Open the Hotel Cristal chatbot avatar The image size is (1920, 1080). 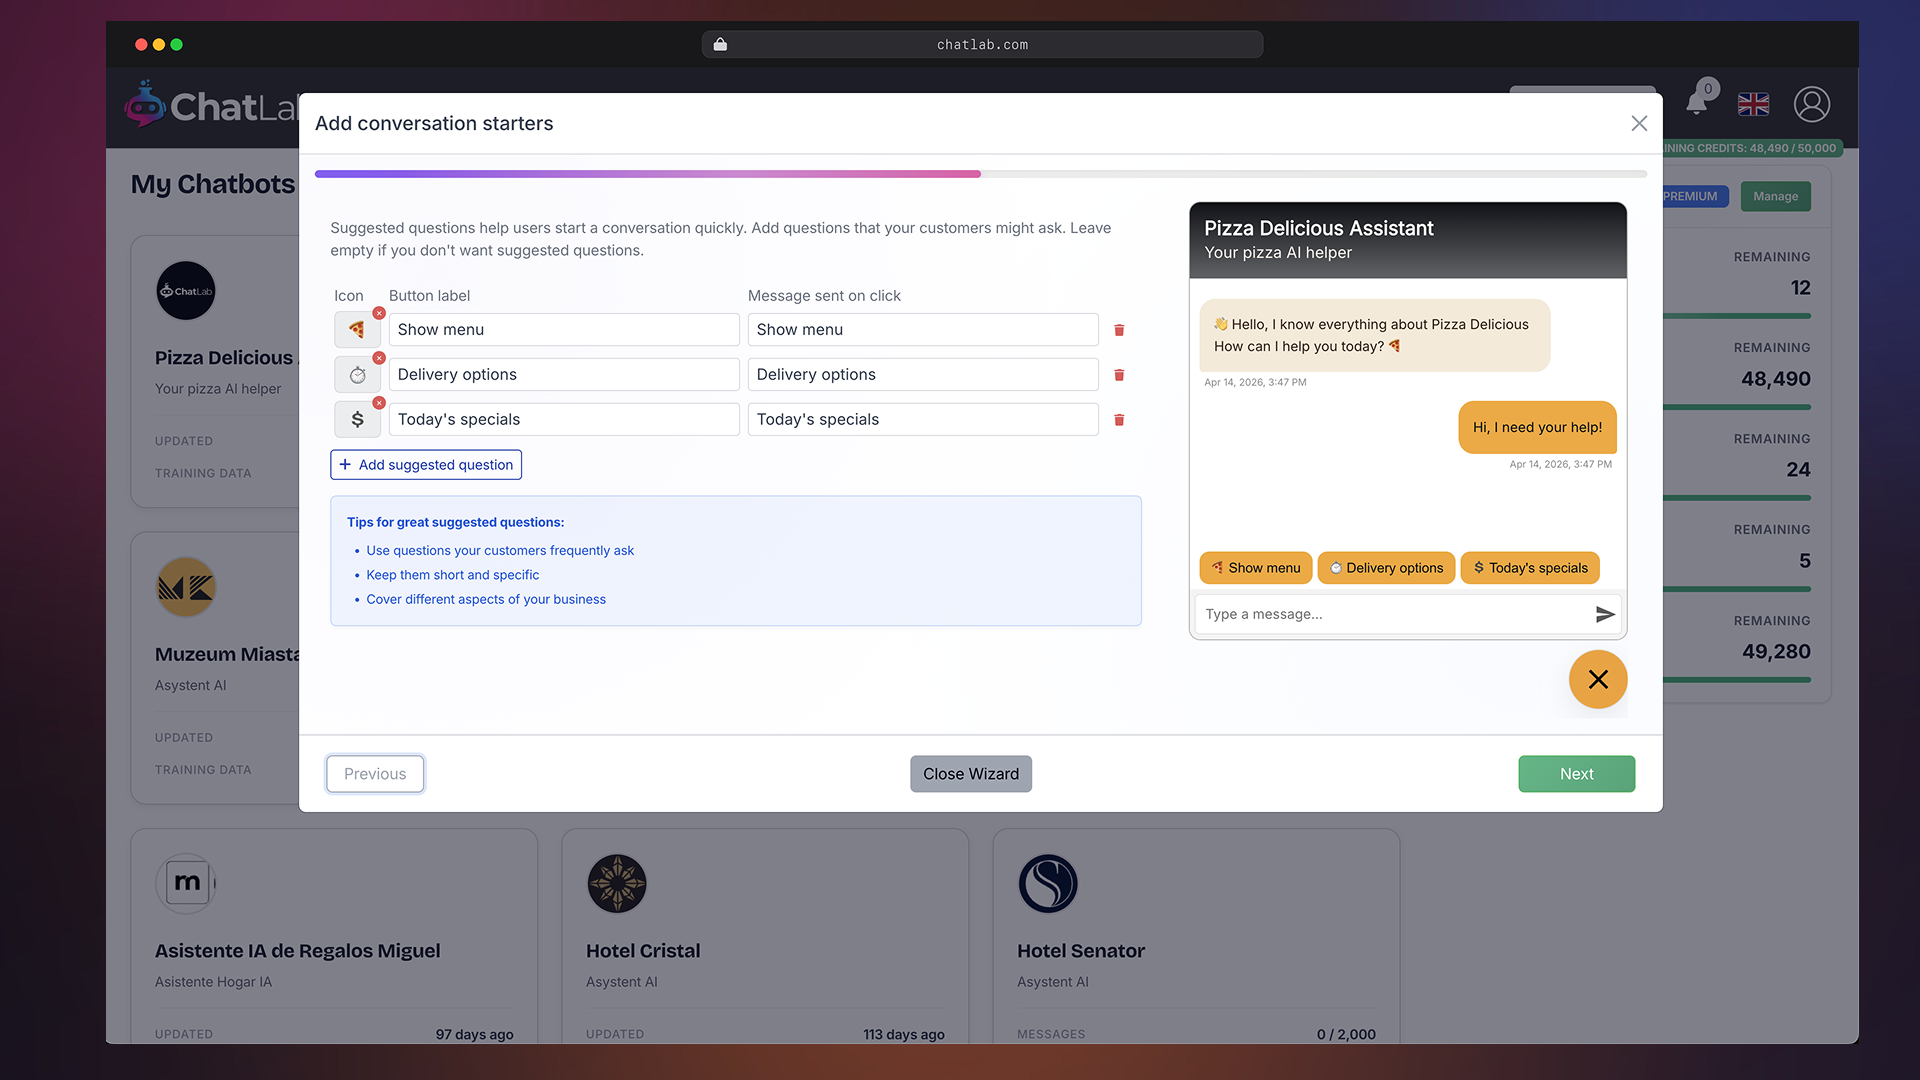[x=617, y=883]
